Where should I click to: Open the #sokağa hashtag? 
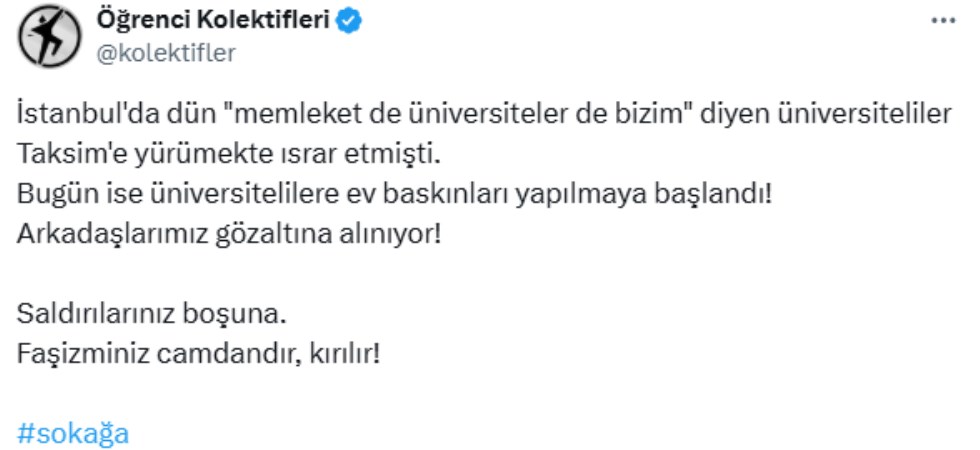[74, 434]
